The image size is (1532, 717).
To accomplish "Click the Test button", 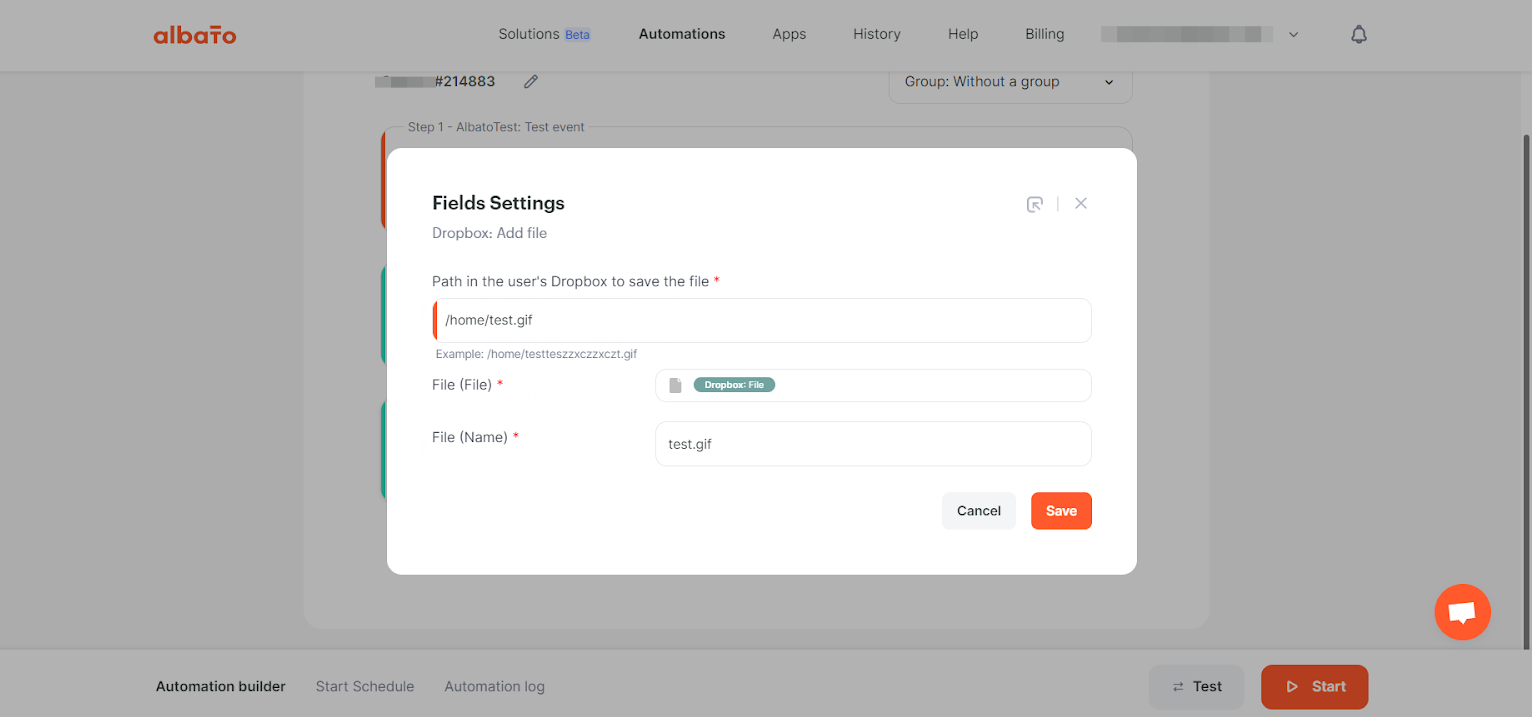I will pyautogui.click(x=1197, y=687).
